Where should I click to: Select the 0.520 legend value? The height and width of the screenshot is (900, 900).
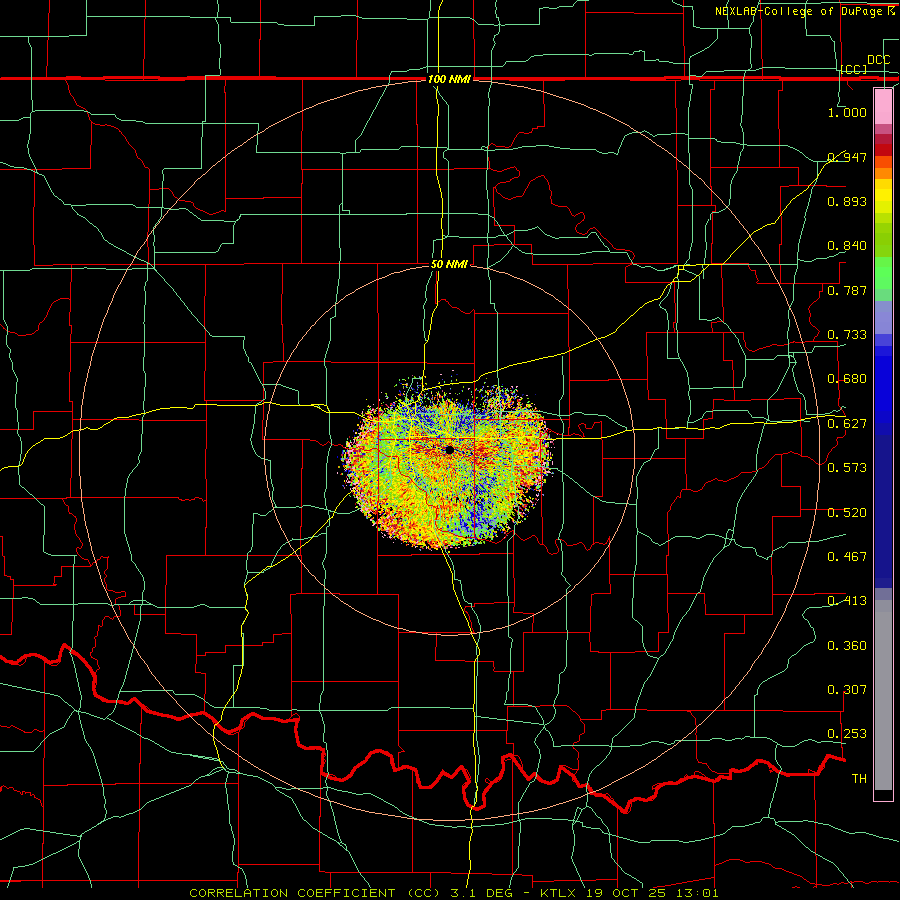coord(847,513)
